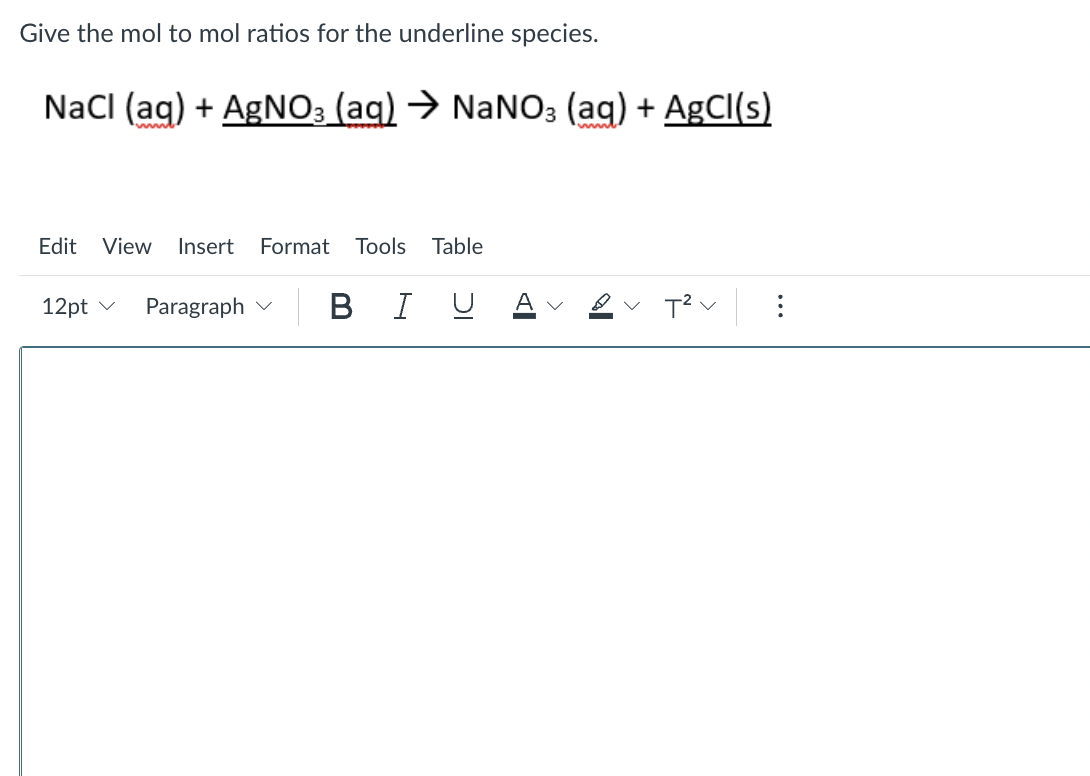Click the background color highlighter icon
Screen dimensions: 1090x776
tap(601, 305)
